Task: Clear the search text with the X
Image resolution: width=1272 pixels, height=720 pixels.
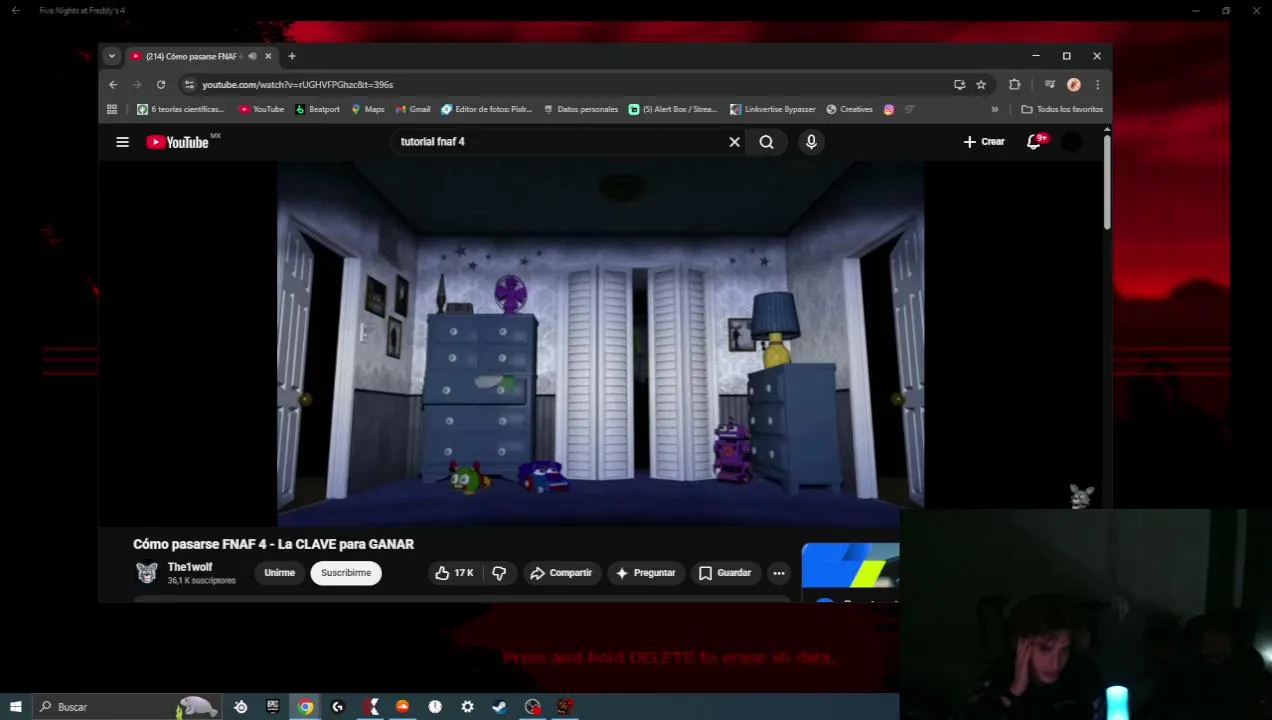Action: (734, 142)
